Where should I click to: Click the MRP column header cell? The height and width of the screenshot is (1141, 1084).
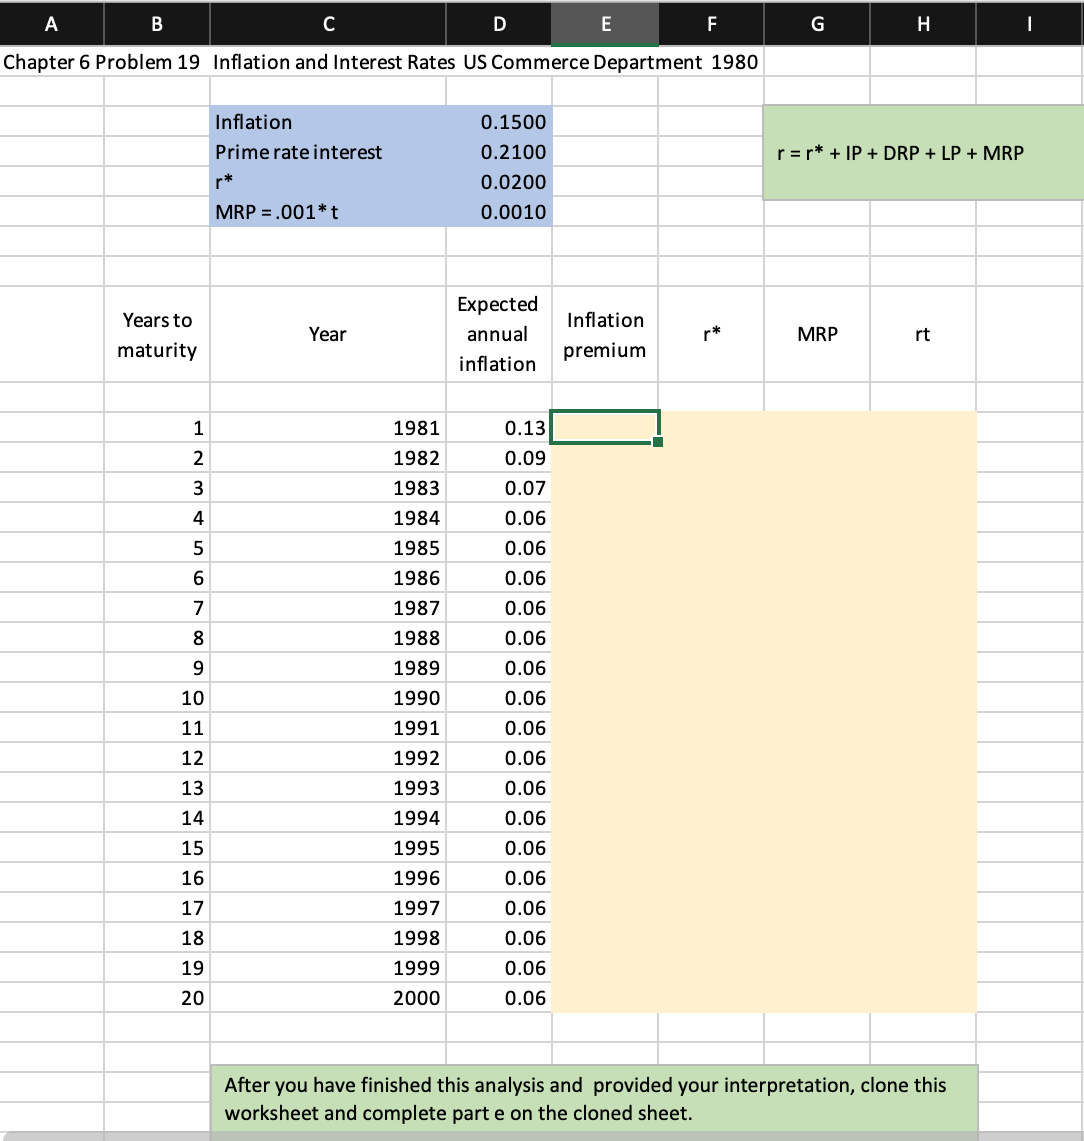pos(817,333)
